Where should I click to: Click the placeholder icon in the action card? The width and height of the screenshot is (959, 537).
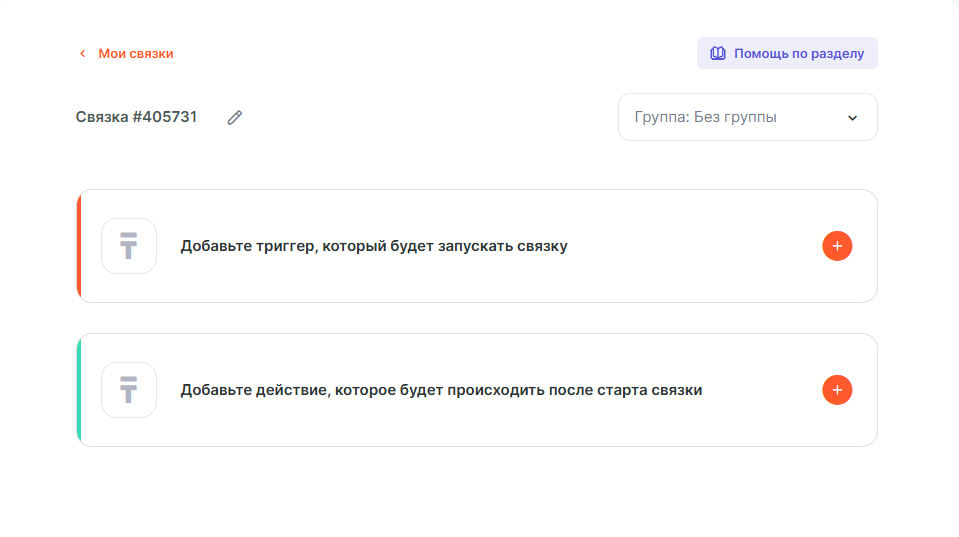[x=129, y=390]
